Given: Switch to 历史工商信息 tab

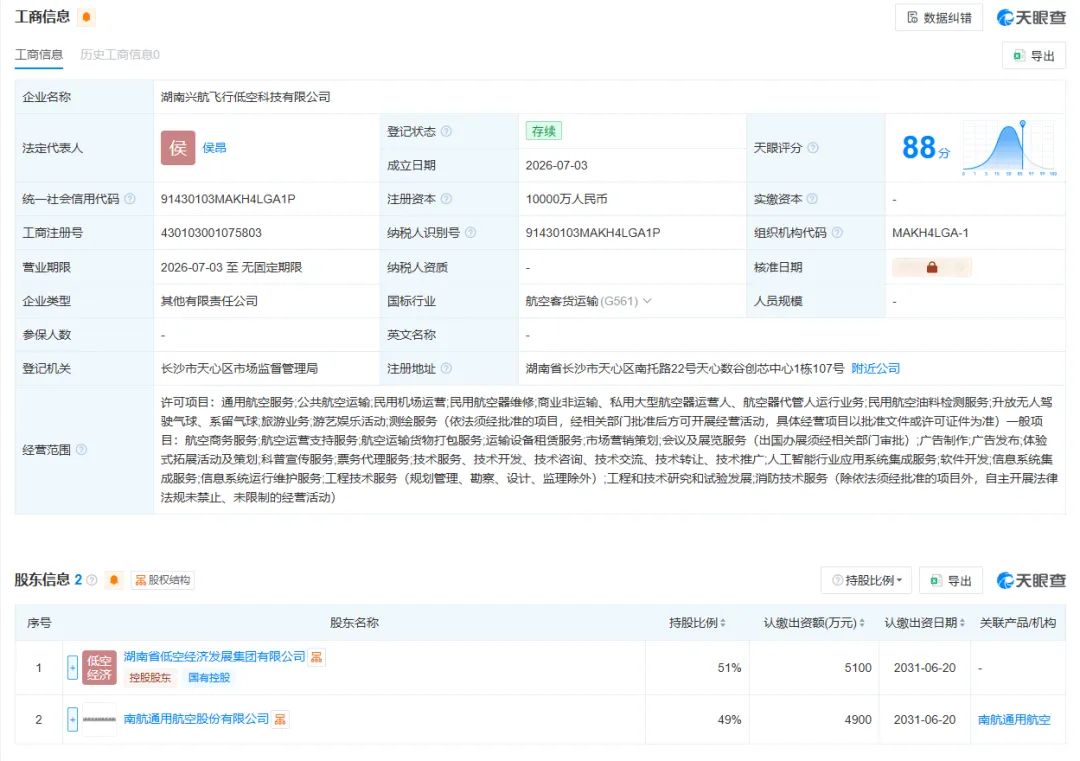Looking at the screenshot, I should click(x=120, y=54).
